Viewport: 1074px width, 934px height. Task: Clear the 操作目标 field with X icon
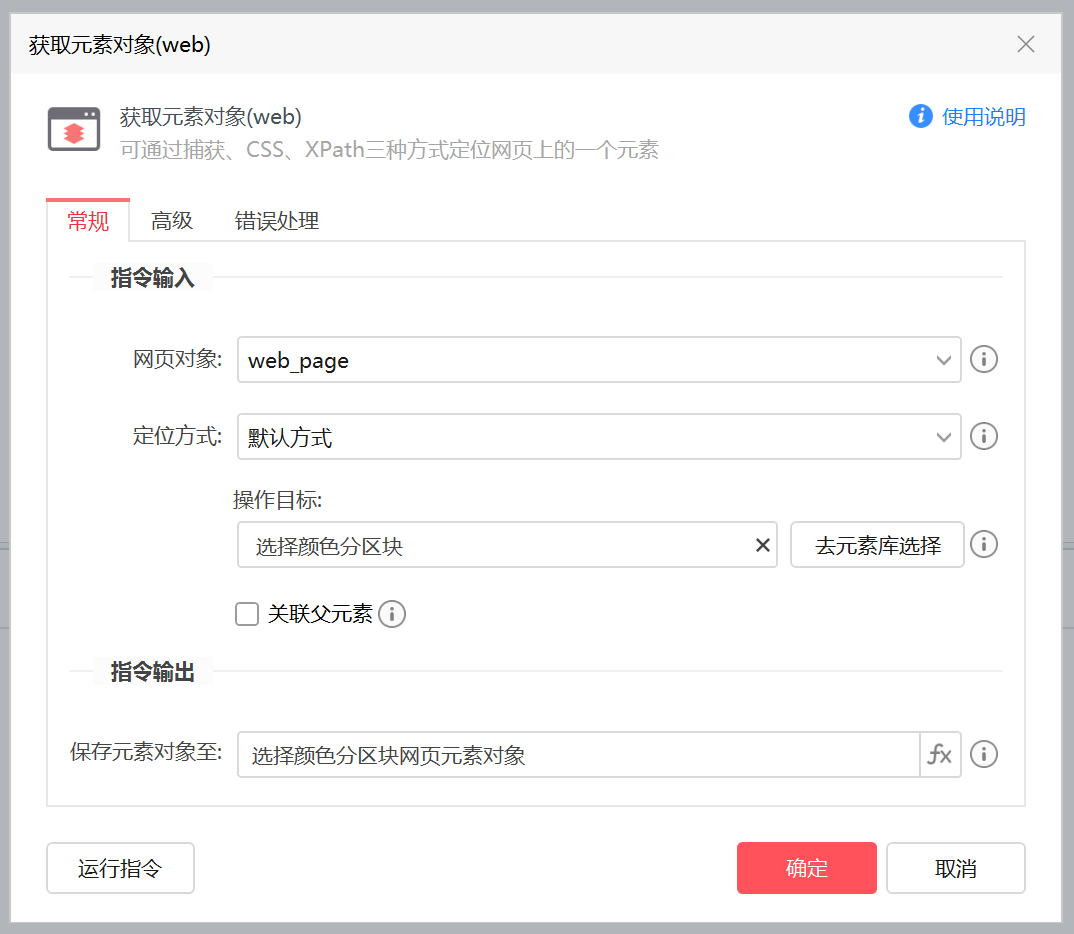pyautogui.click(x=762, y=545)
